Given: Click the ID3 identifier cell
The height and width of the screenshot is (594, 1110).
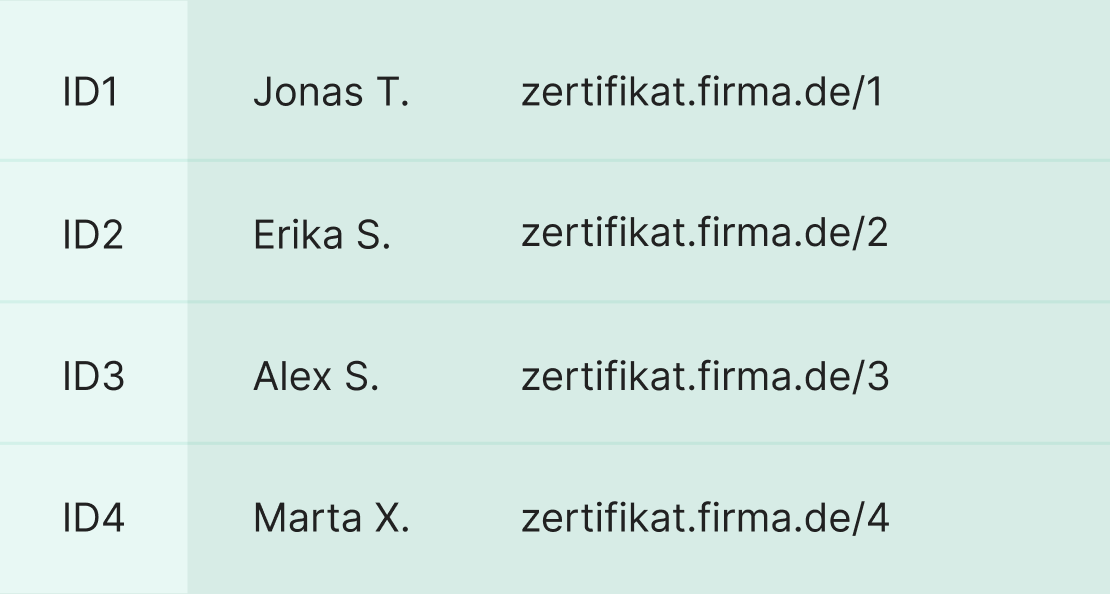Looking at the screenshot, I should [93, 378].
